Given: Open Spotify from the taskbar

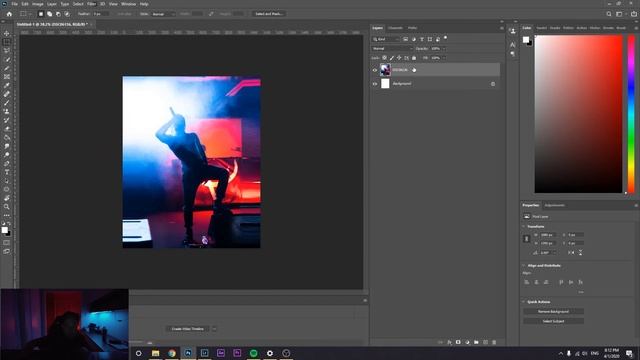Looking at the screenshot, I should pyautogui.click(x=253, y=353).
